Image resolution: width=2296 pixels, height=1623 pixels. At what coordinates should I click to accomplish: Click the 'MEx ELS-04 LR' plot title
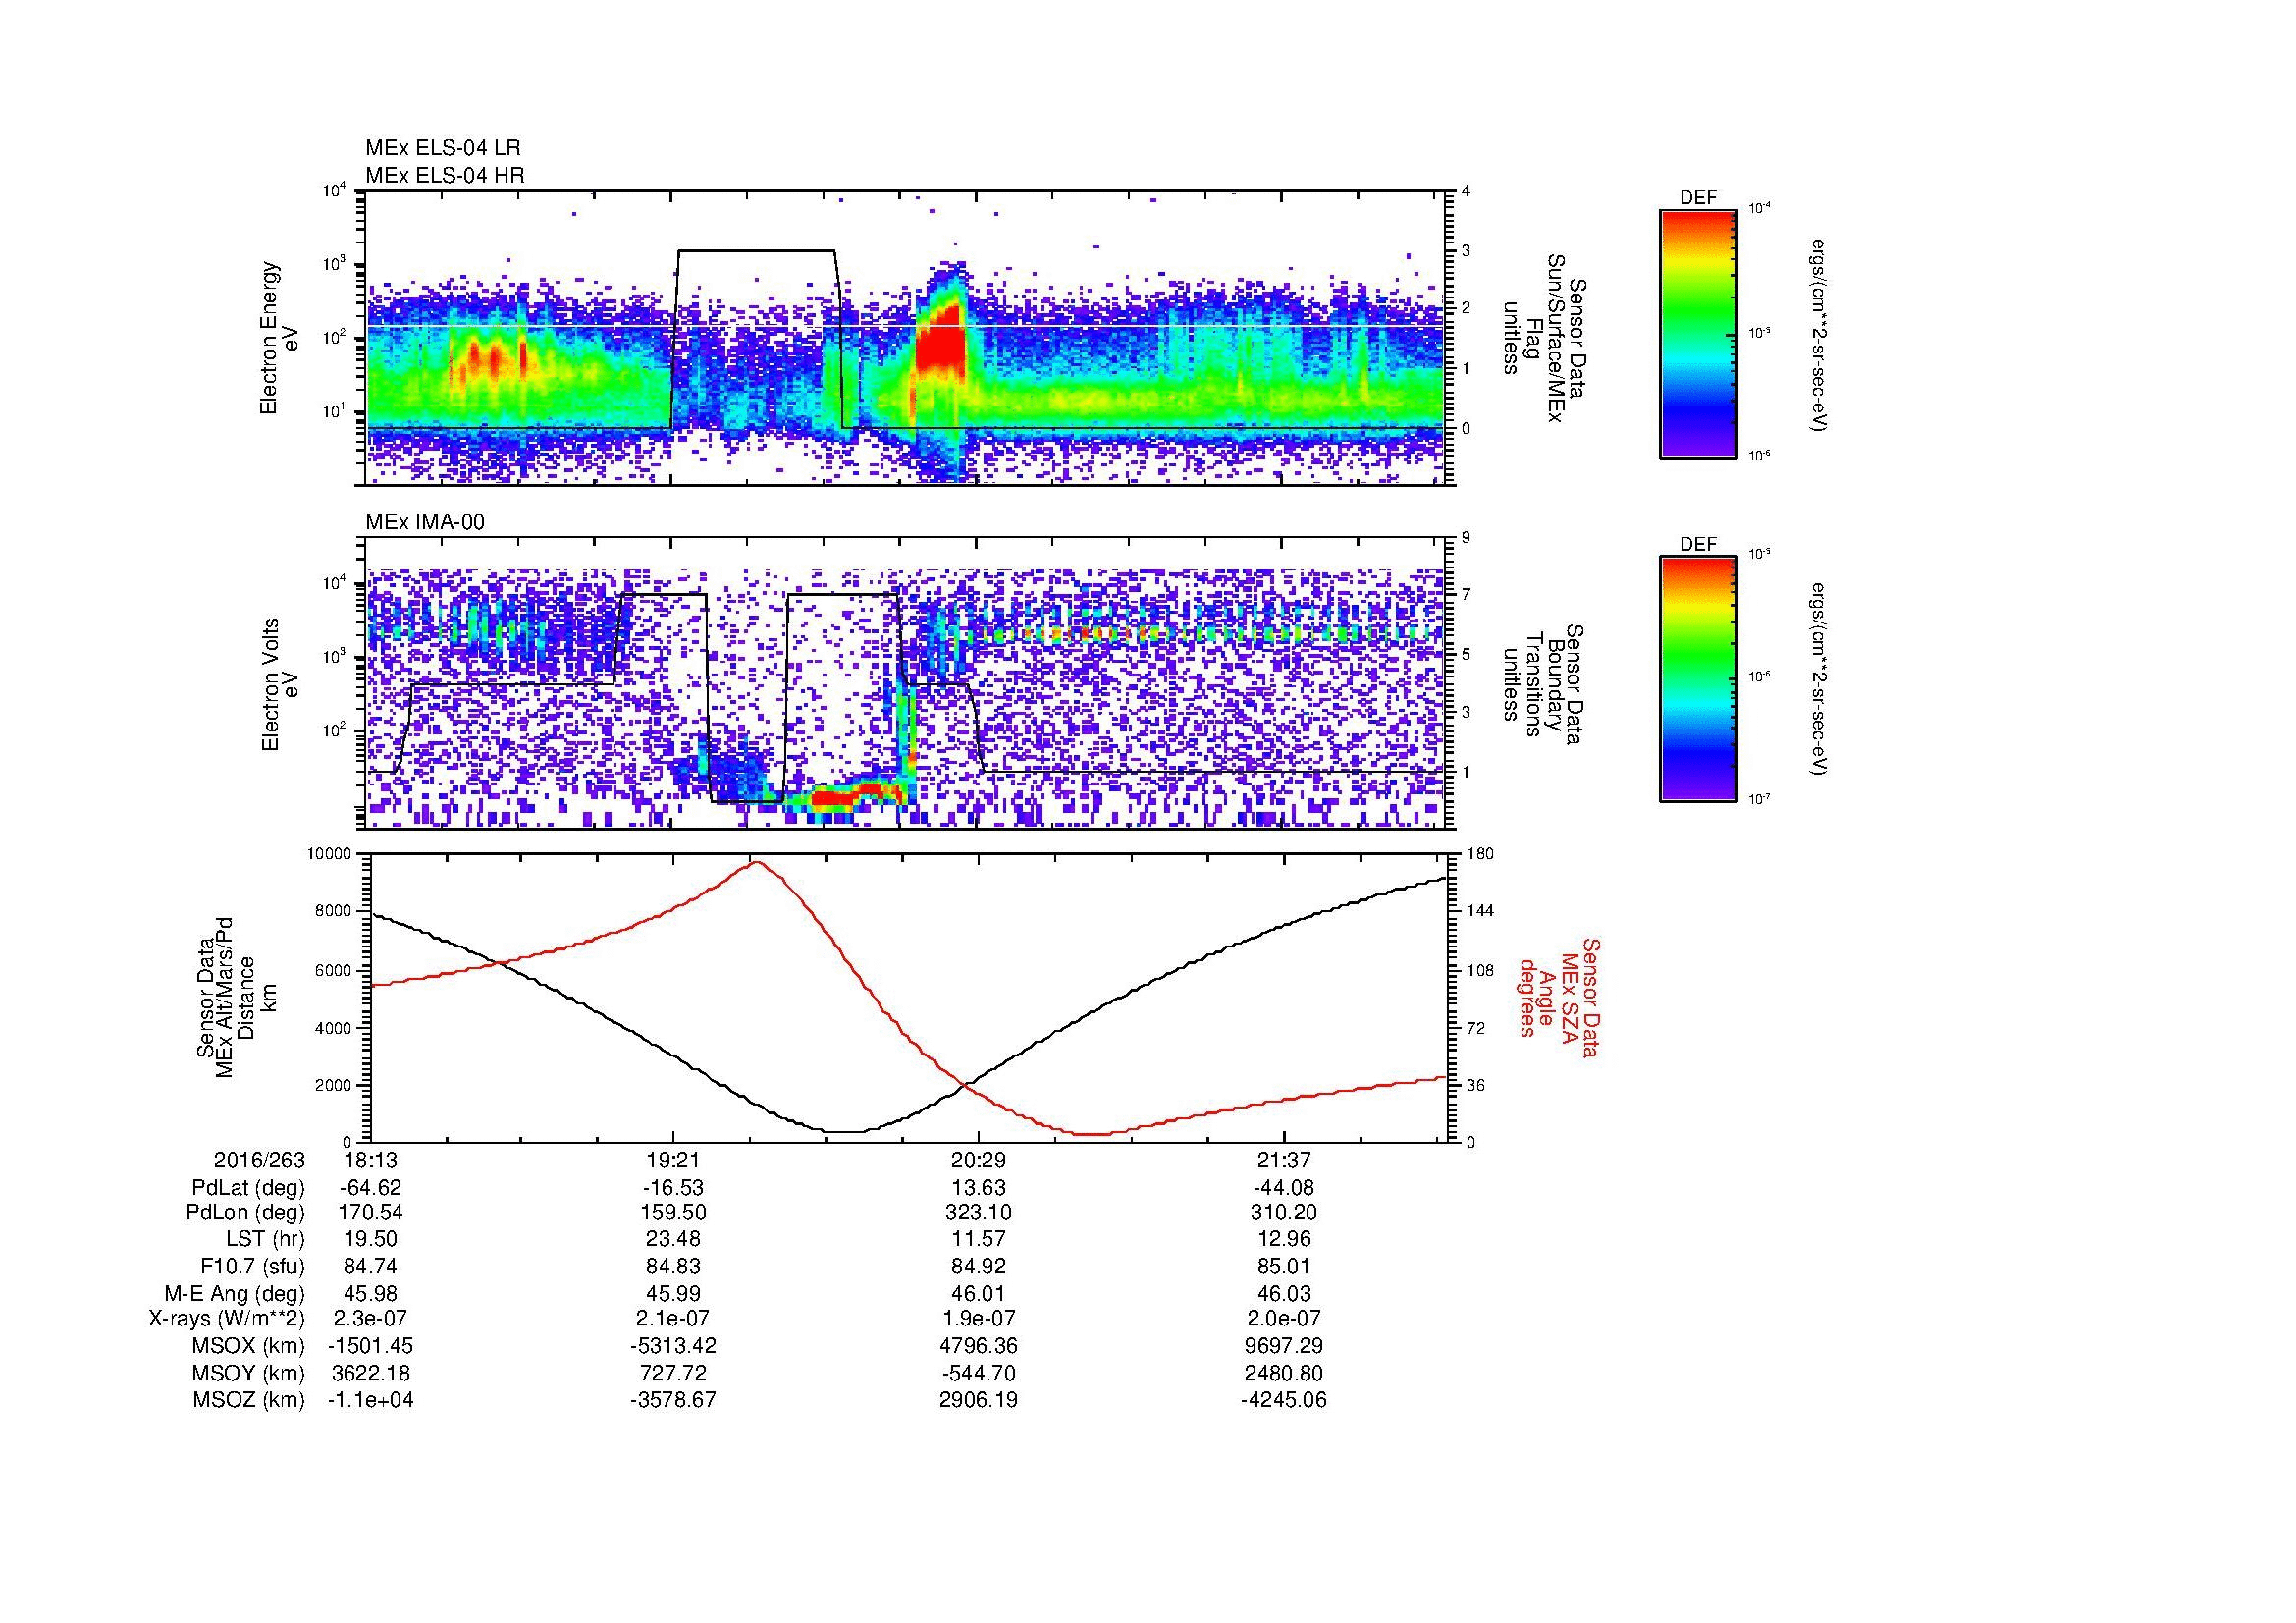(x=443, y=148)
